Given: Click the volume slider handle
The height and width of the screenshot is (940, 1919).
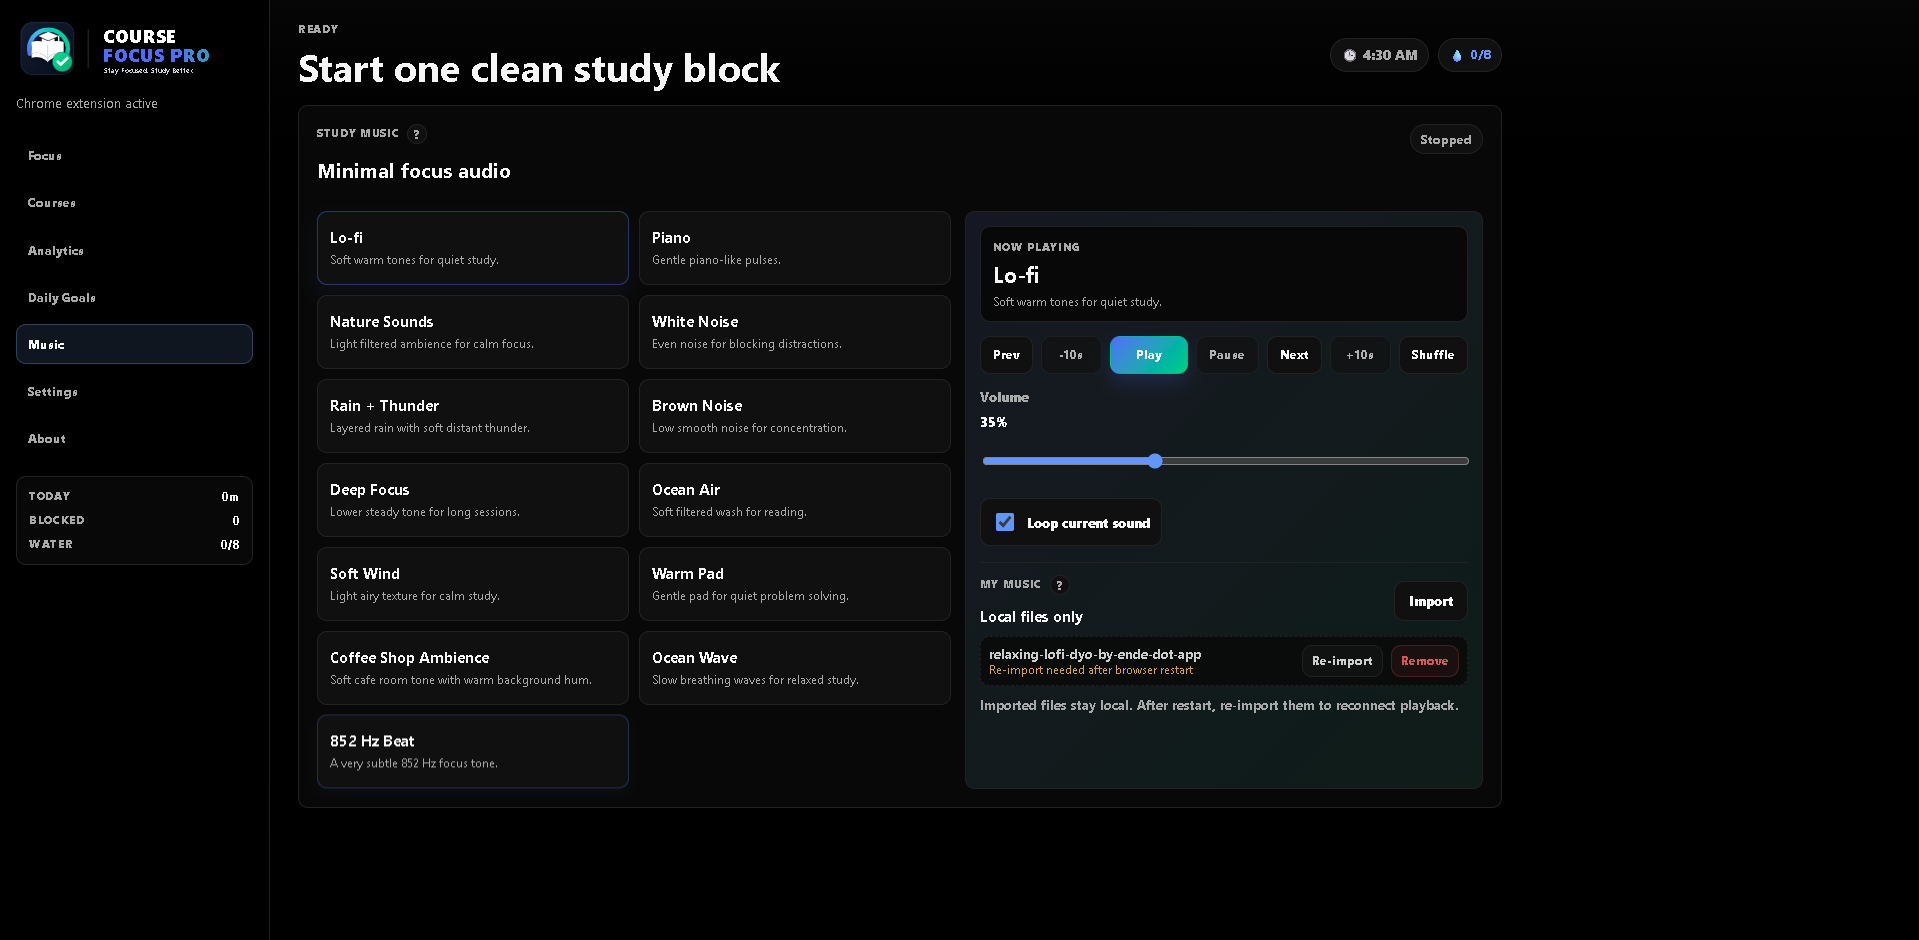Looking at the screenshot, I should coord(1155,461).
